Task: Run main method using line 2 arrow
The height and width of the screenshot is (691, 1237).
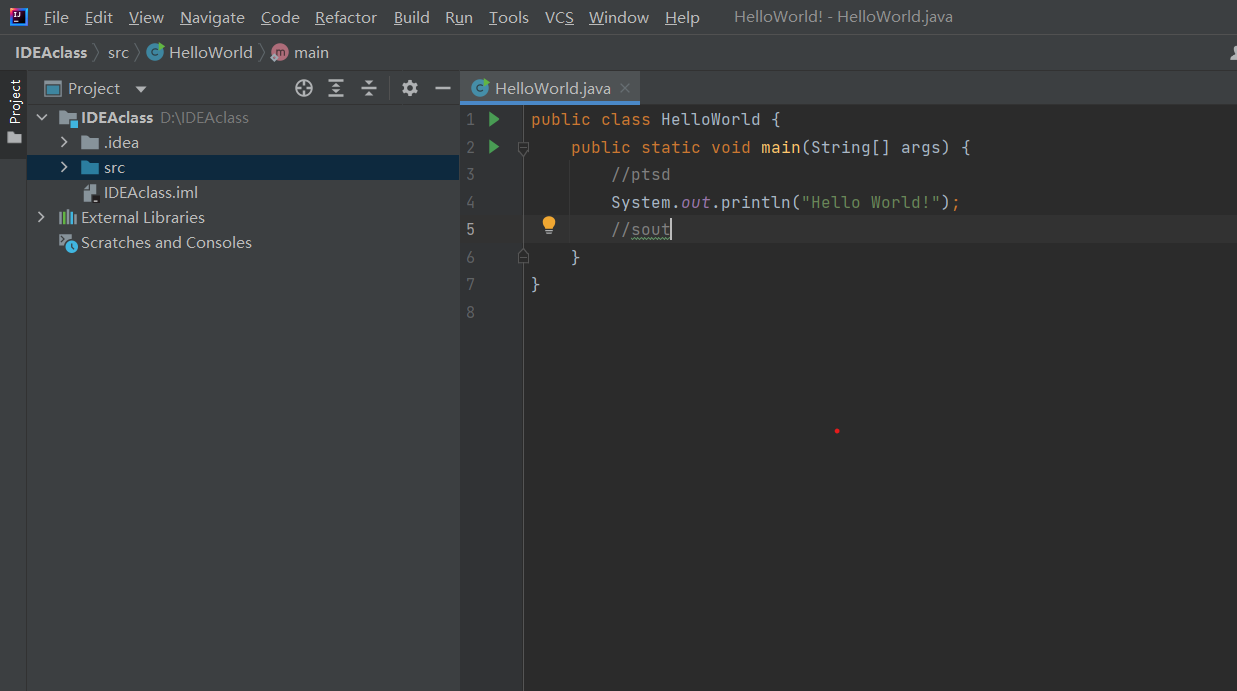Action: click(x=494, y=147)
